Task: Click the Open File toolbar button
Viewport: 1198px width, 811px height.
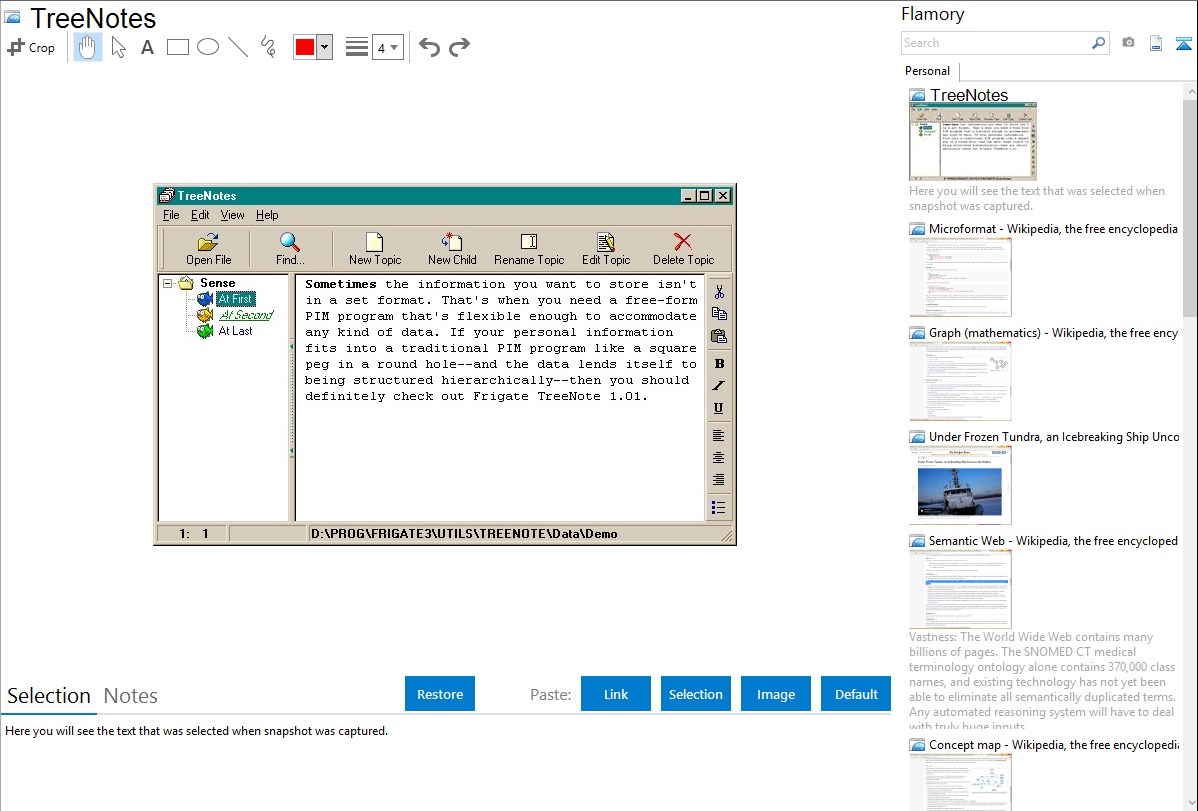Action: pos(208,249)
